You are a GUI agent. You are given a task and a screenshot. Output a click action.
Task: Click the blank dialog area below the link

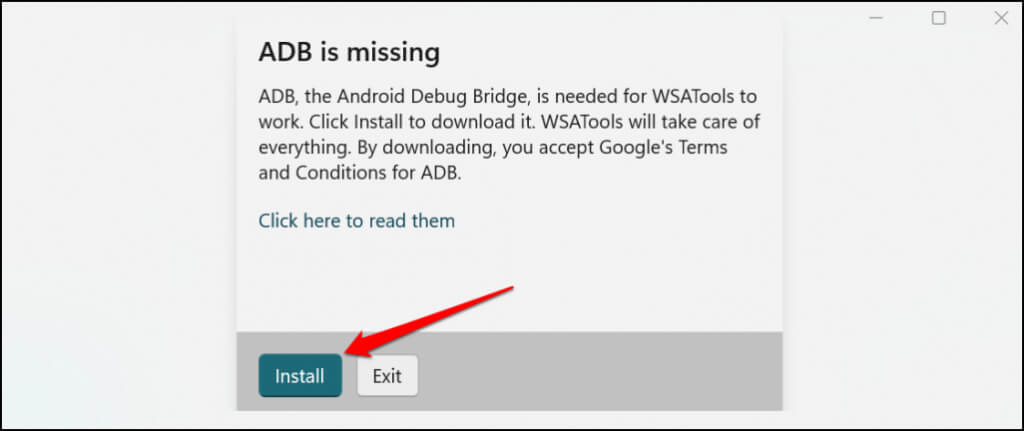508,280
